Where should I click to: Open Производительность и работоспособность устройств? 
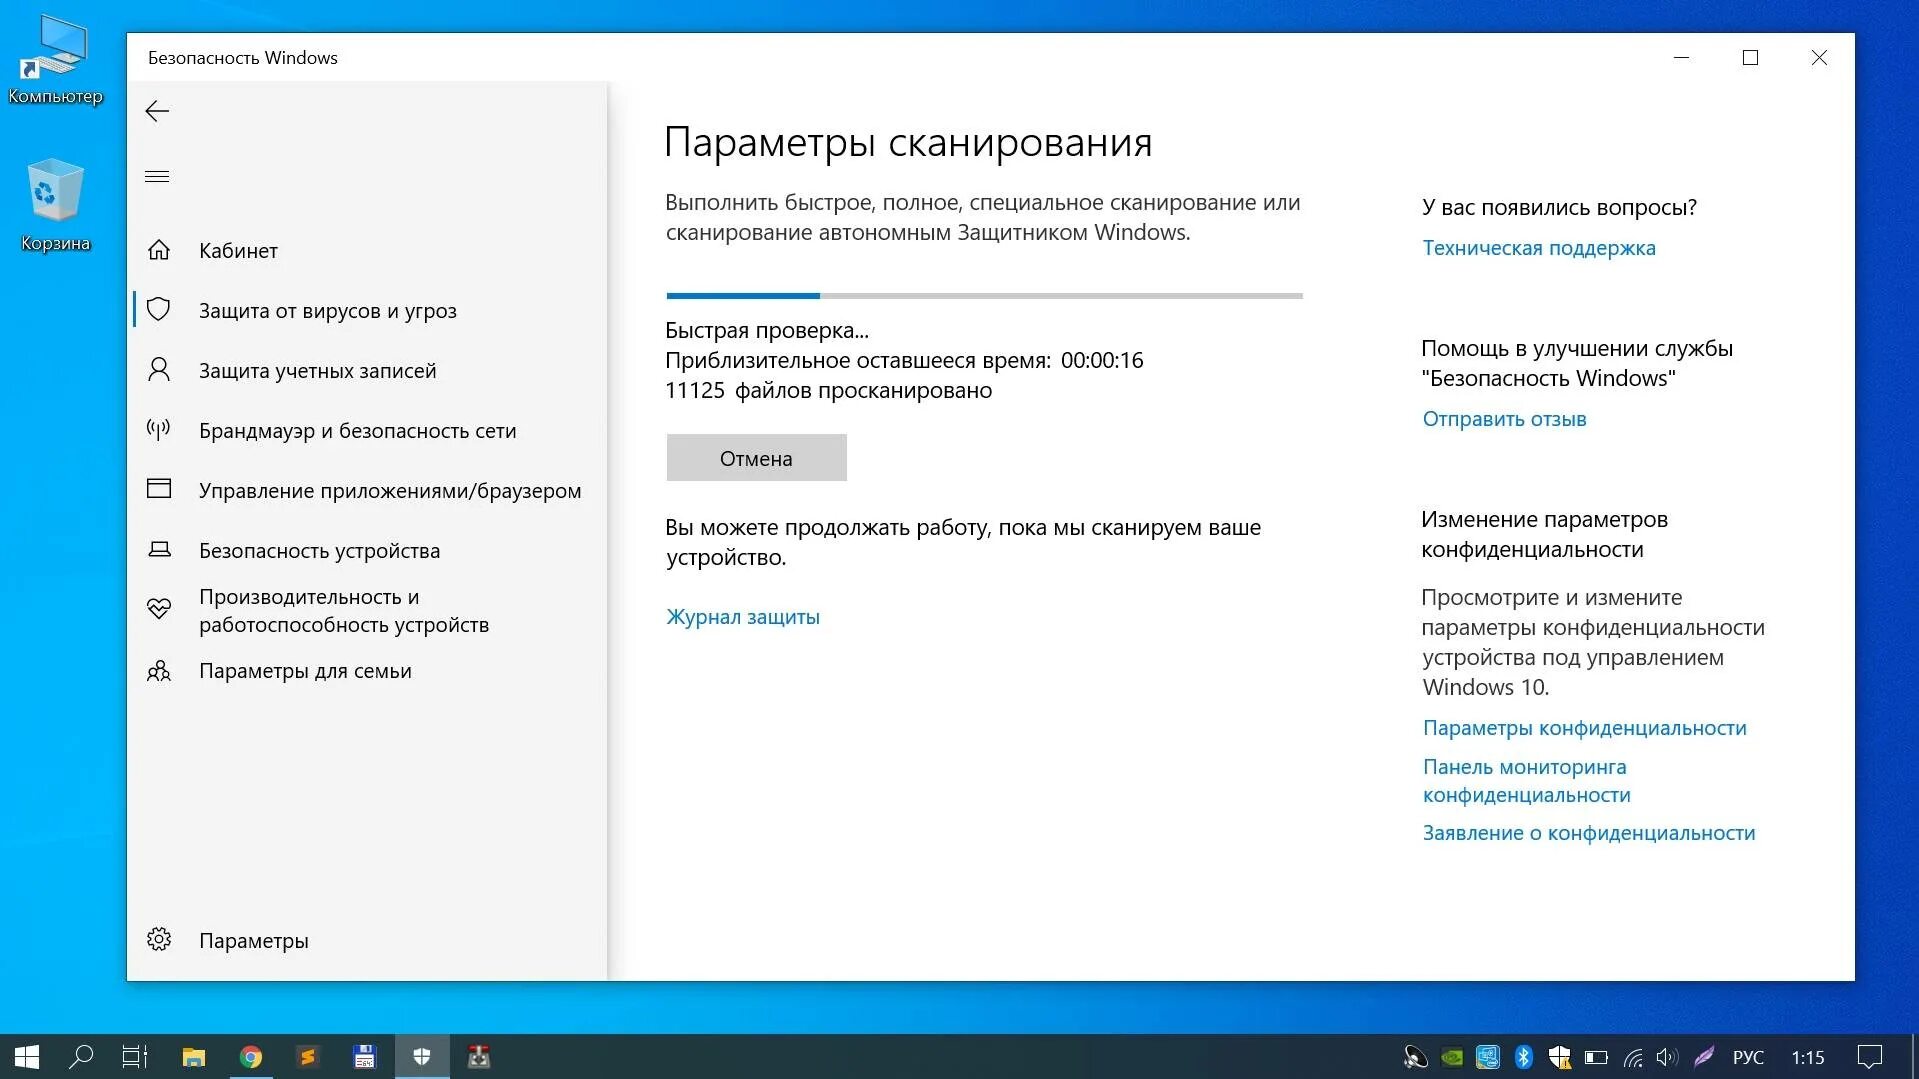tap(368, 610)
